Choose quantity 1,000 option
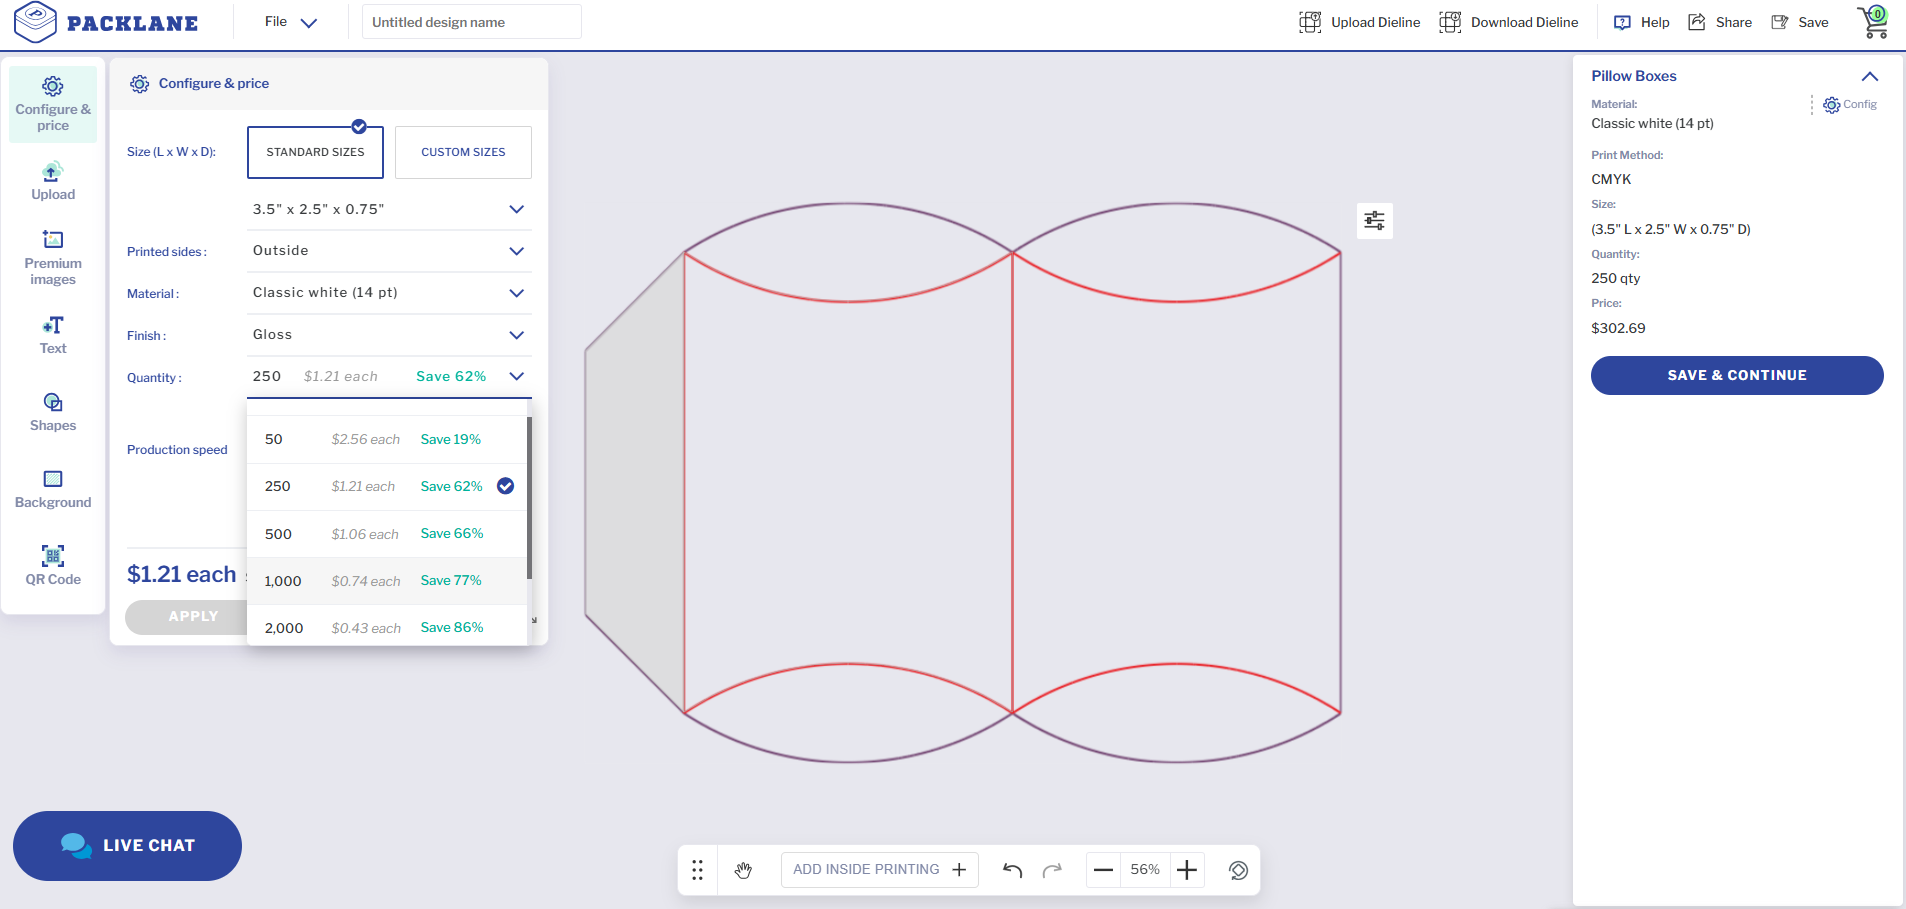The height and width of the screenshot is (909, 1906). coord(387,581)
